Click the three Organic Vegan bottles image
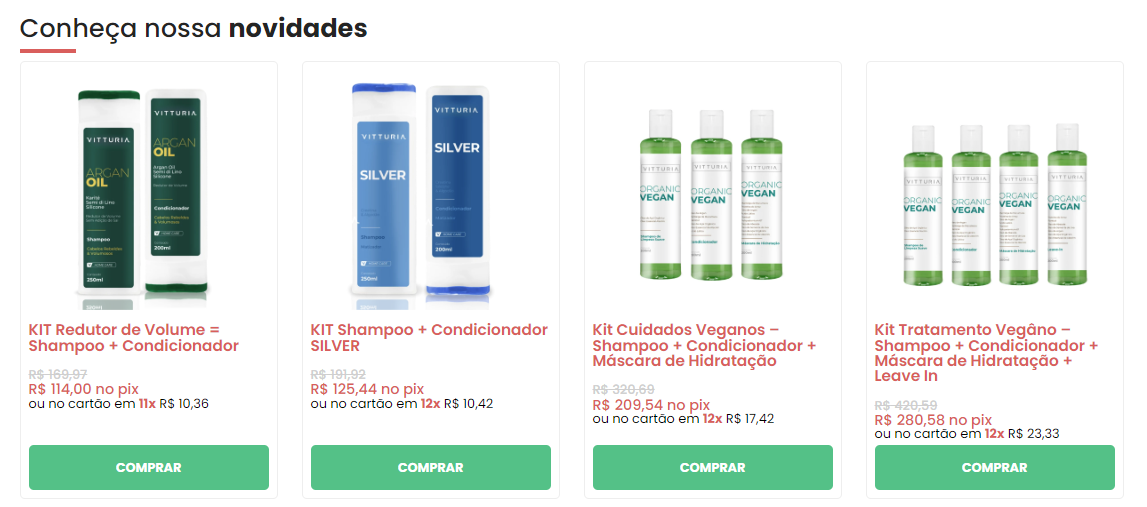Viewport: 1147px width, 507px height. click(x=712, y=195)
